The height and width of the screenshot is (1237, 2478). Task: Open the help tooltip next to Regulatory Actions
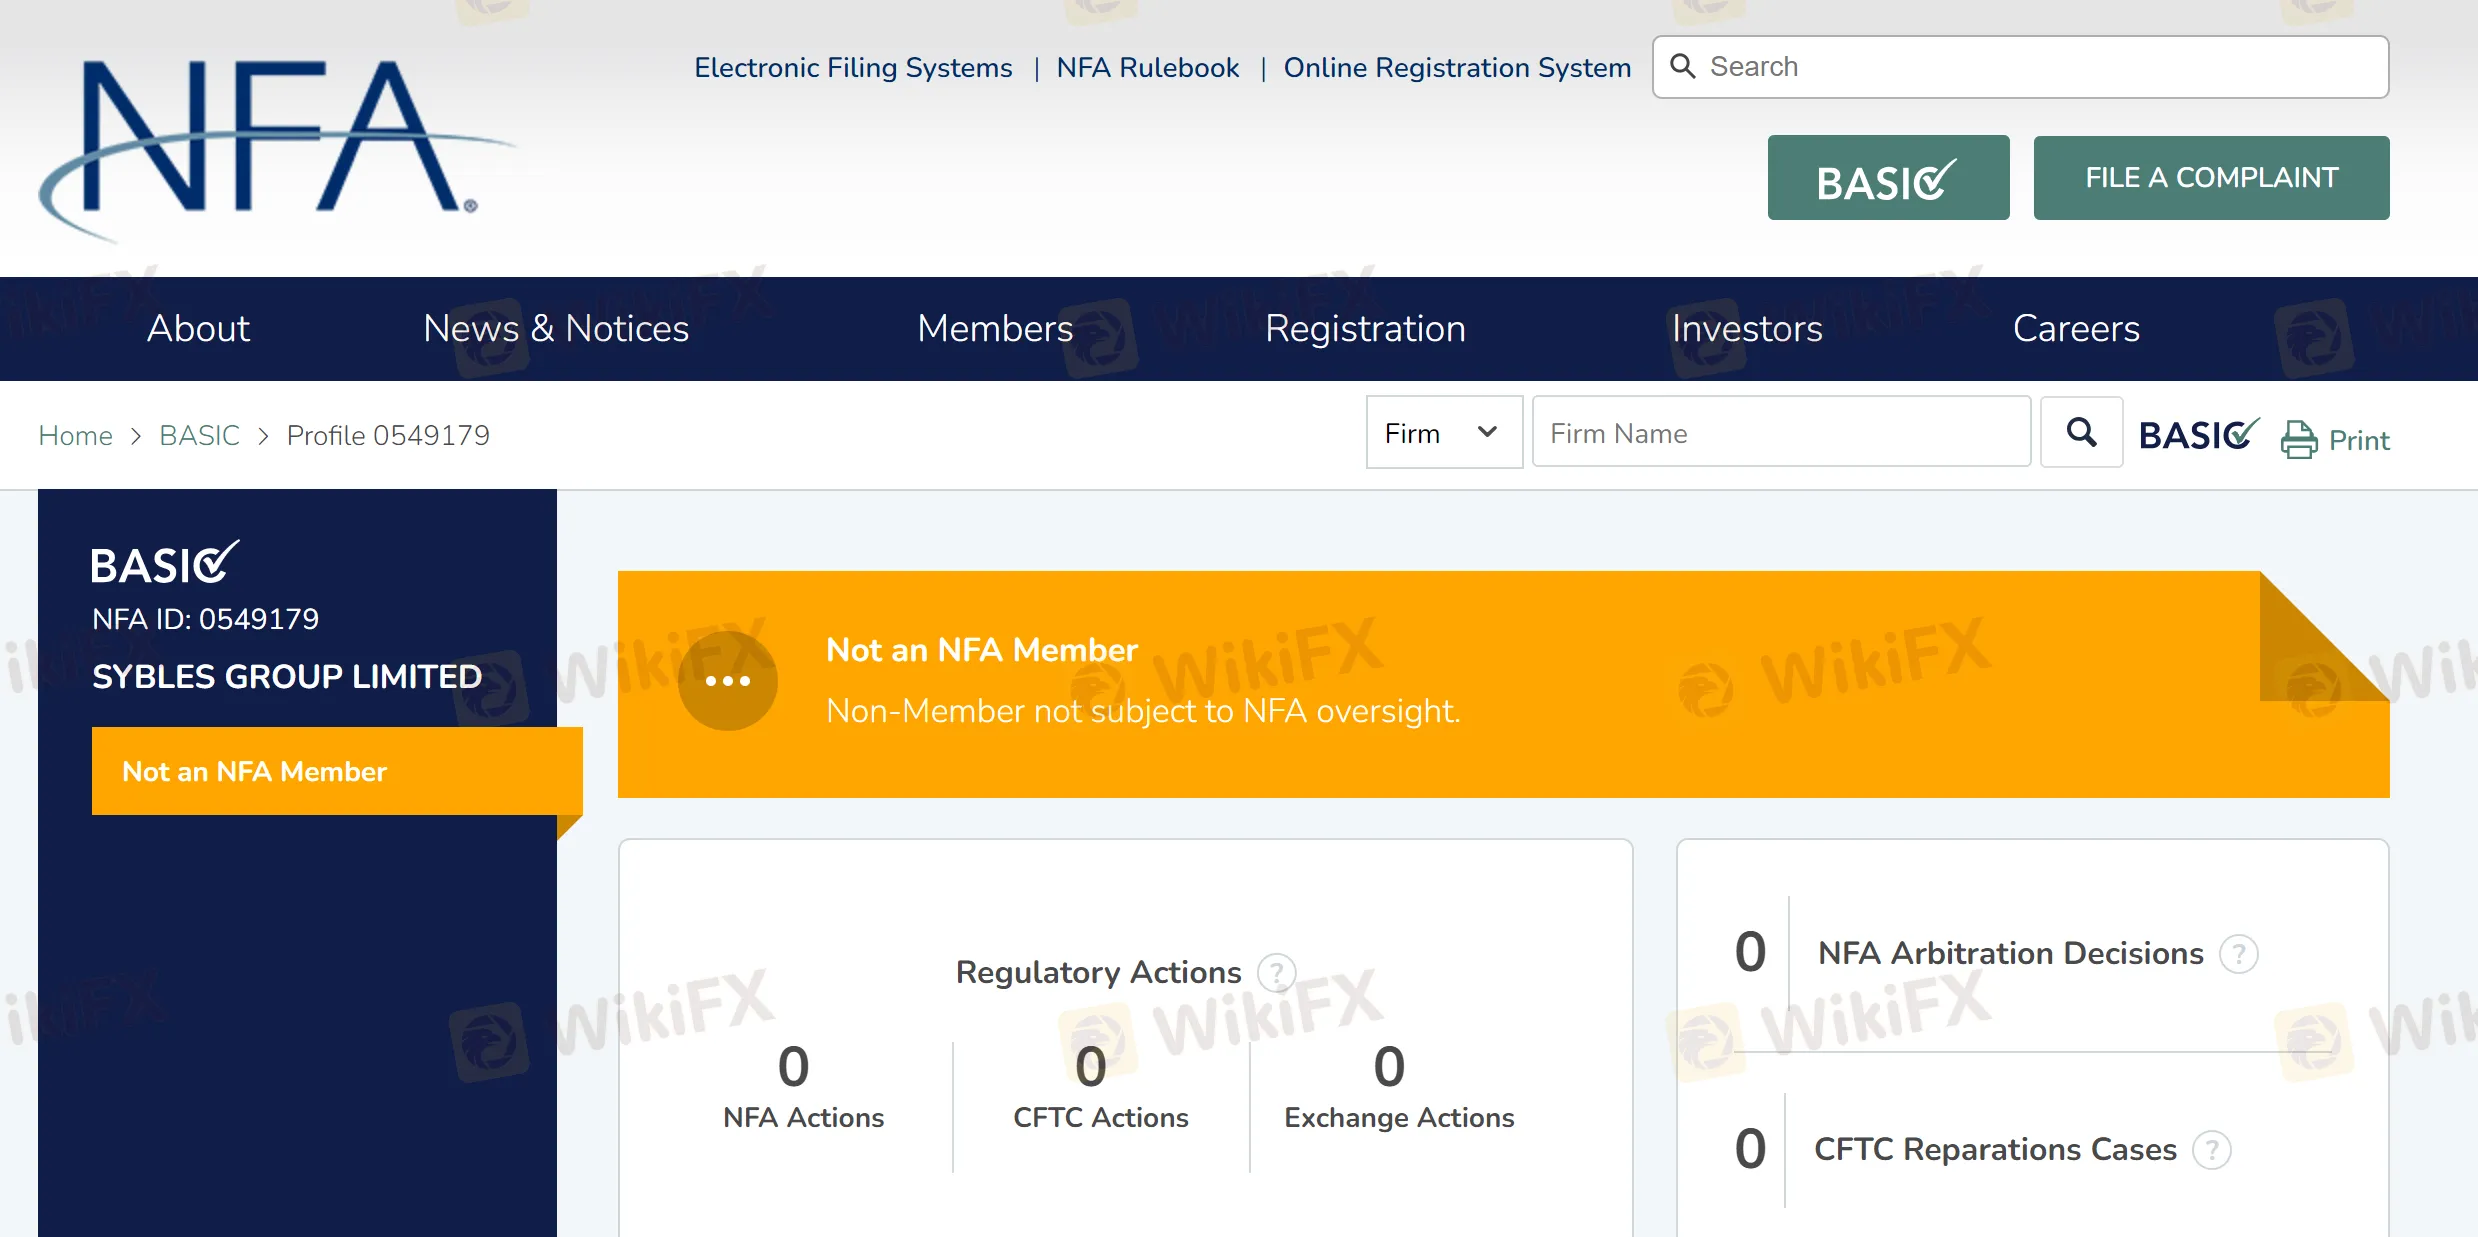(x=1277, y=972)
